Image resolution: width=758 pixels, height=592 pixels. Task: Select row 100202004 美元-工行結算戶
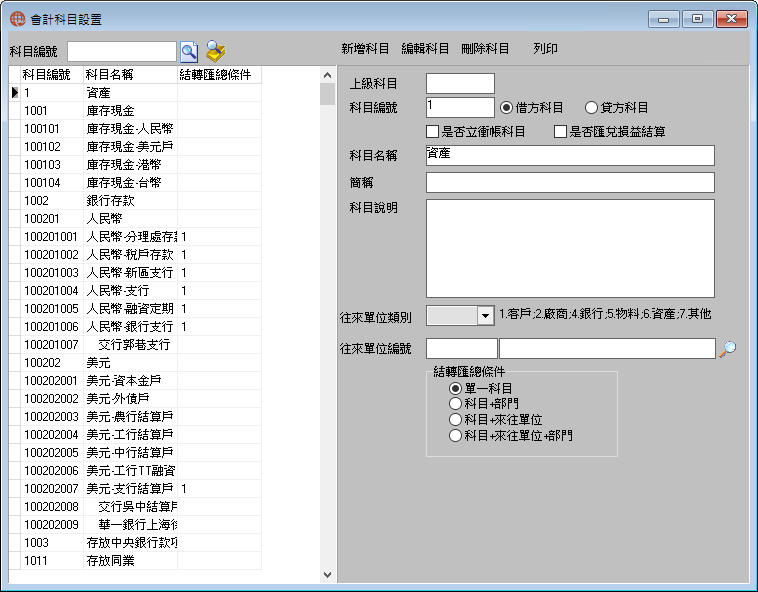(x=135, y=434)
